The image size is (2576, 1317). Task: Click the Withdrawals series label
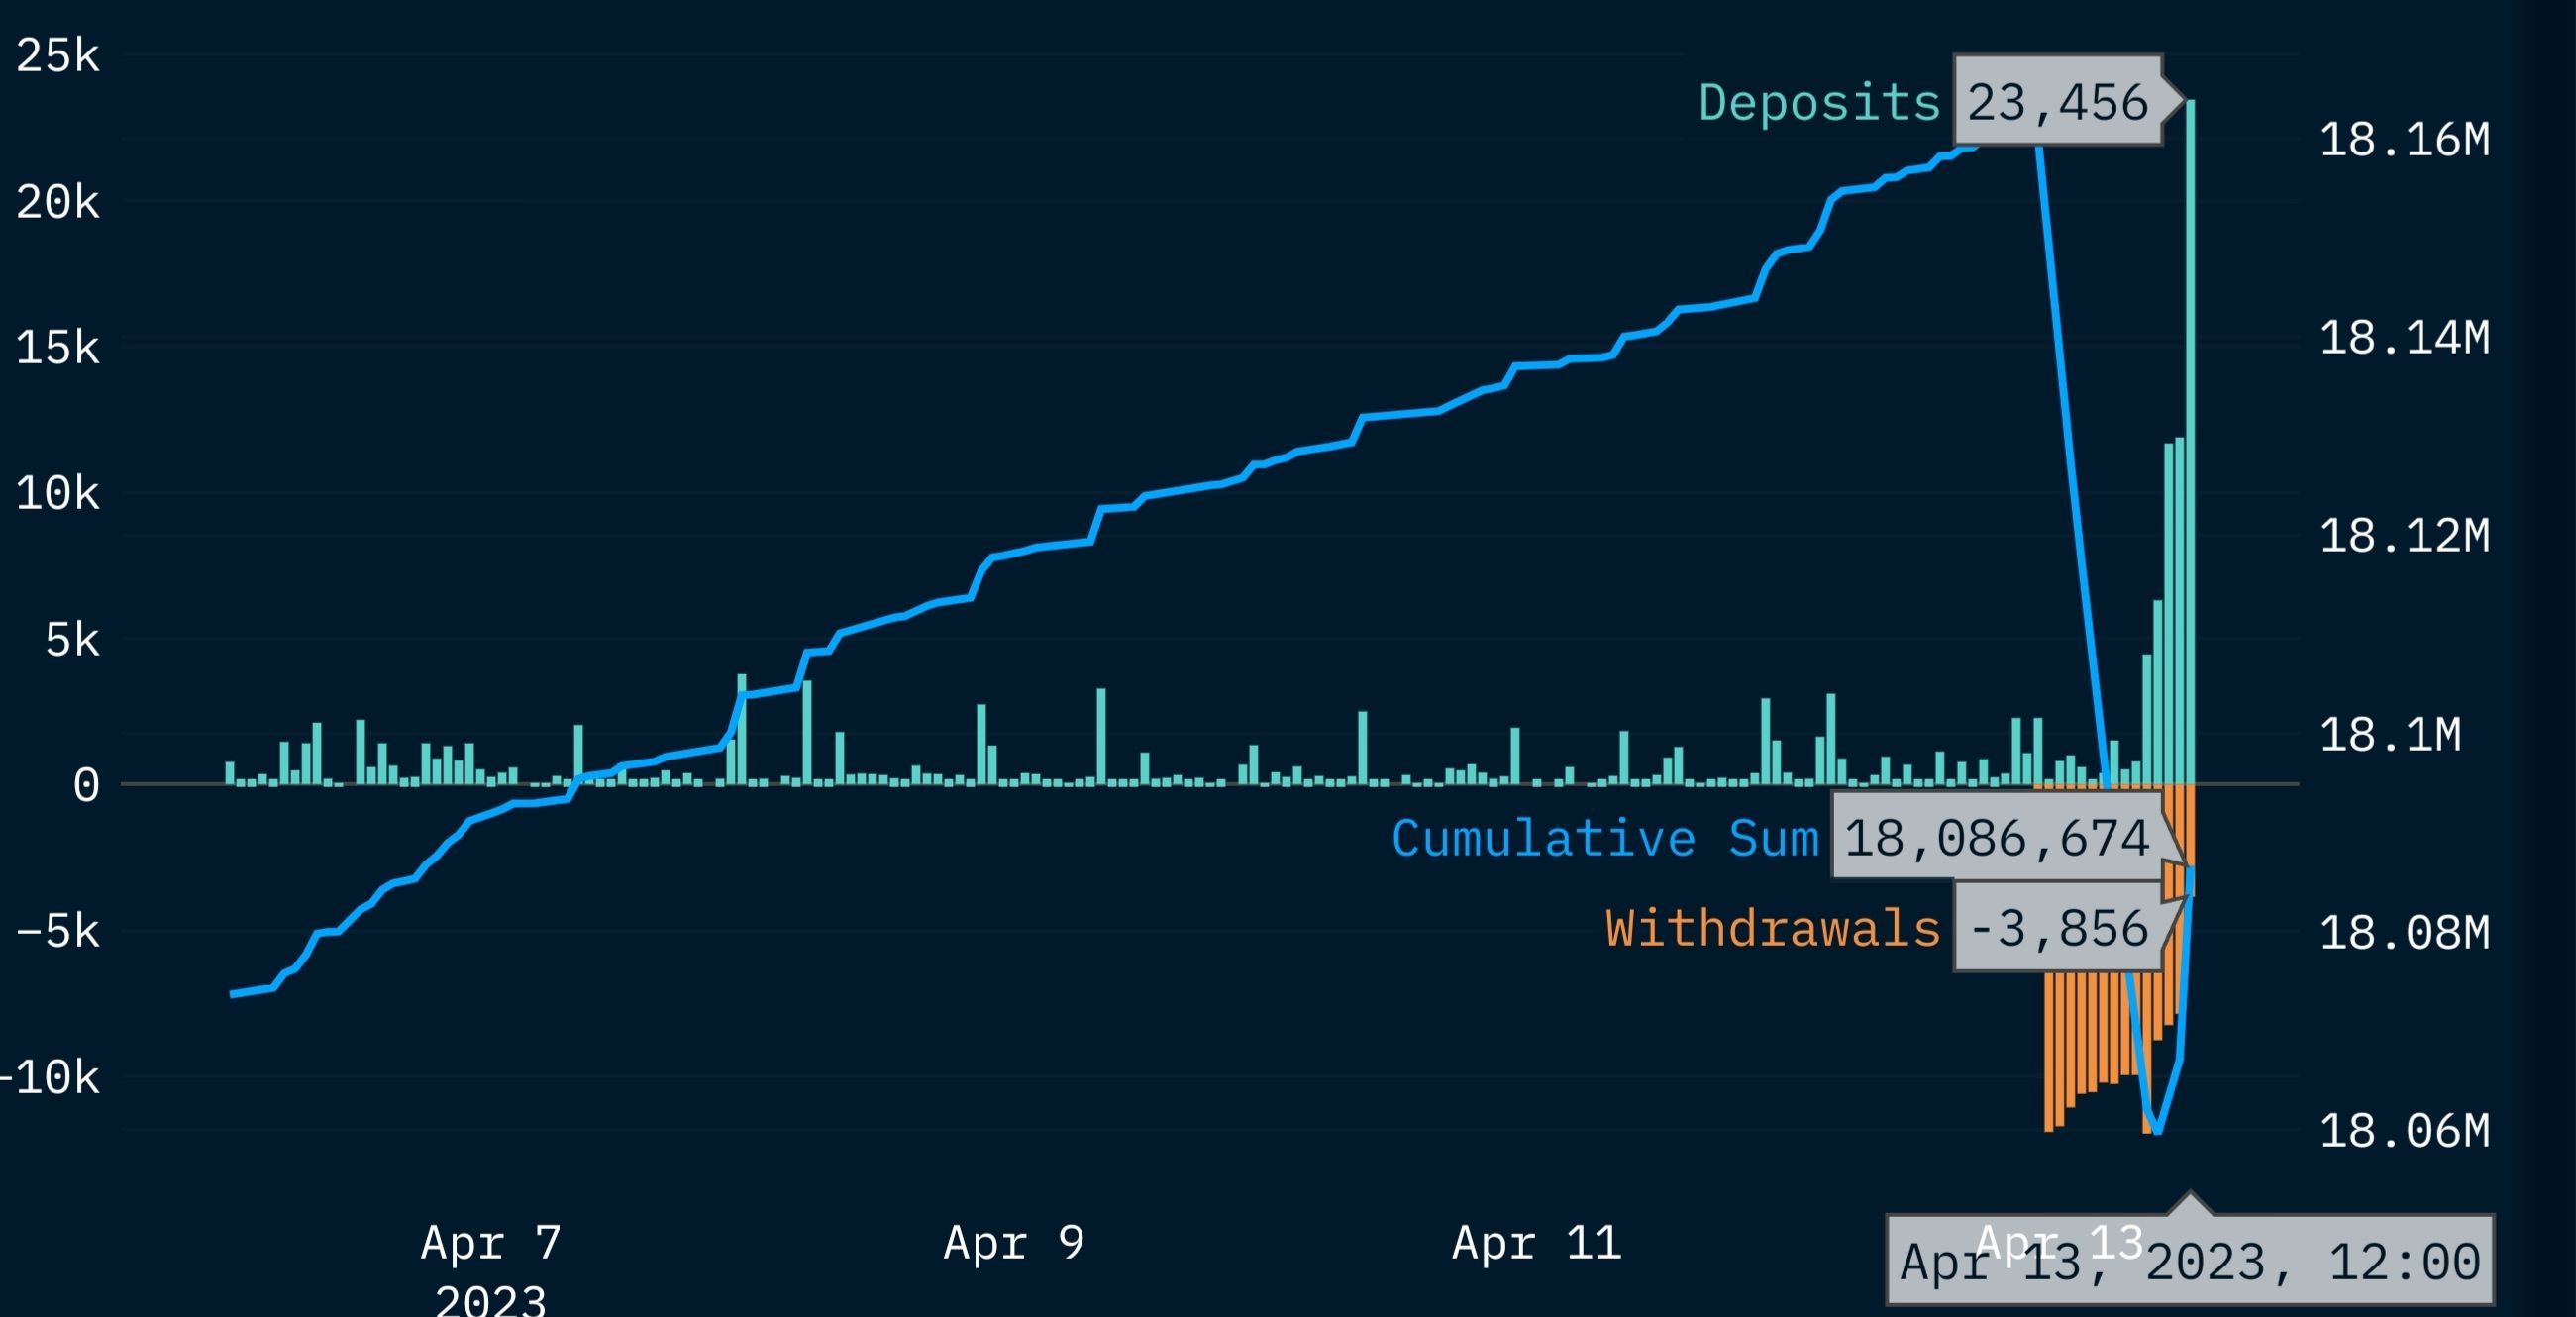click(x=1772, y=928)
